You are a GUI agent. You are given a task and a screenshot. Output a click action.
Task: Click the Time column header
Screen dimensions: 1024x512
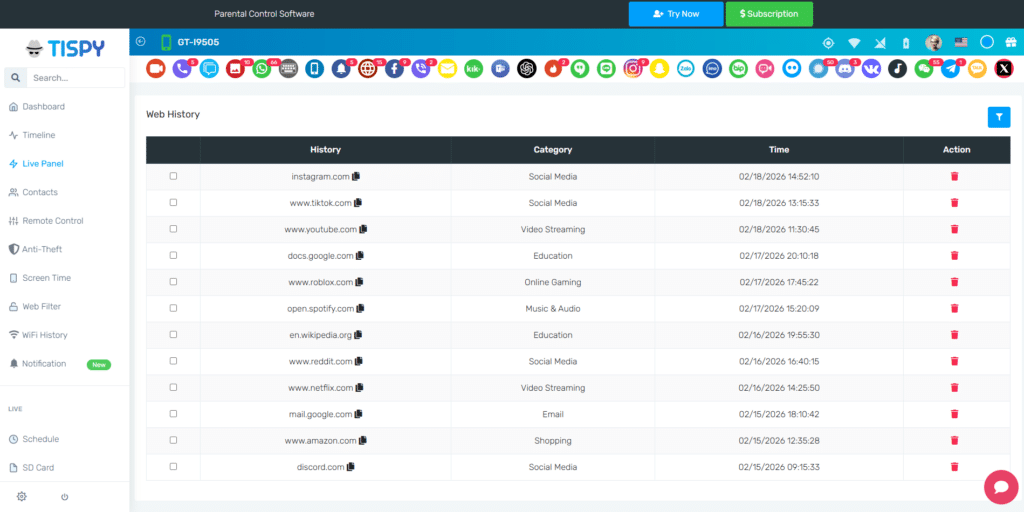tap(778, 150)
